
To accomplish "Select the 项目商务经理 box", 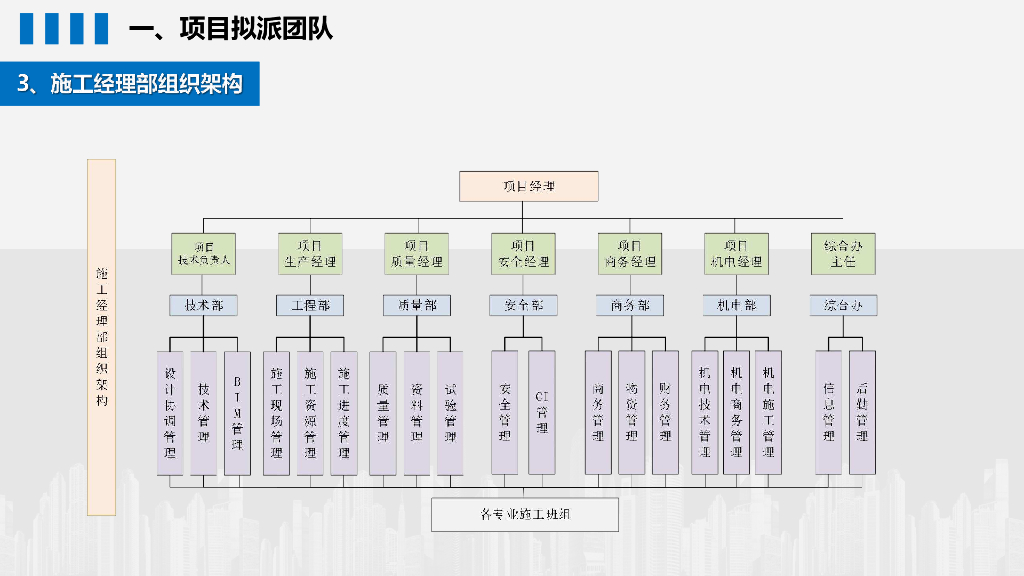I will 630,254.
